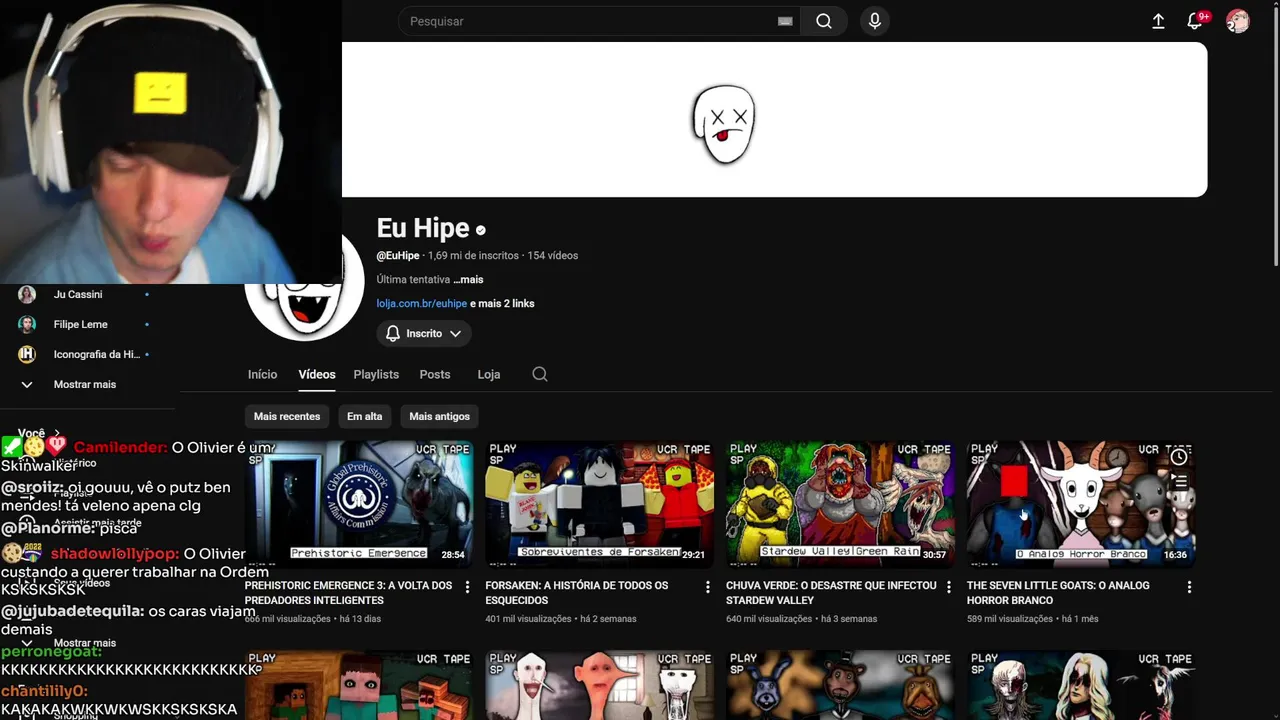The width and height of the screenshot is (1280, 720).
Task: Click the search magnifier button
Action: pyautogui.click(x=823, y=21)
